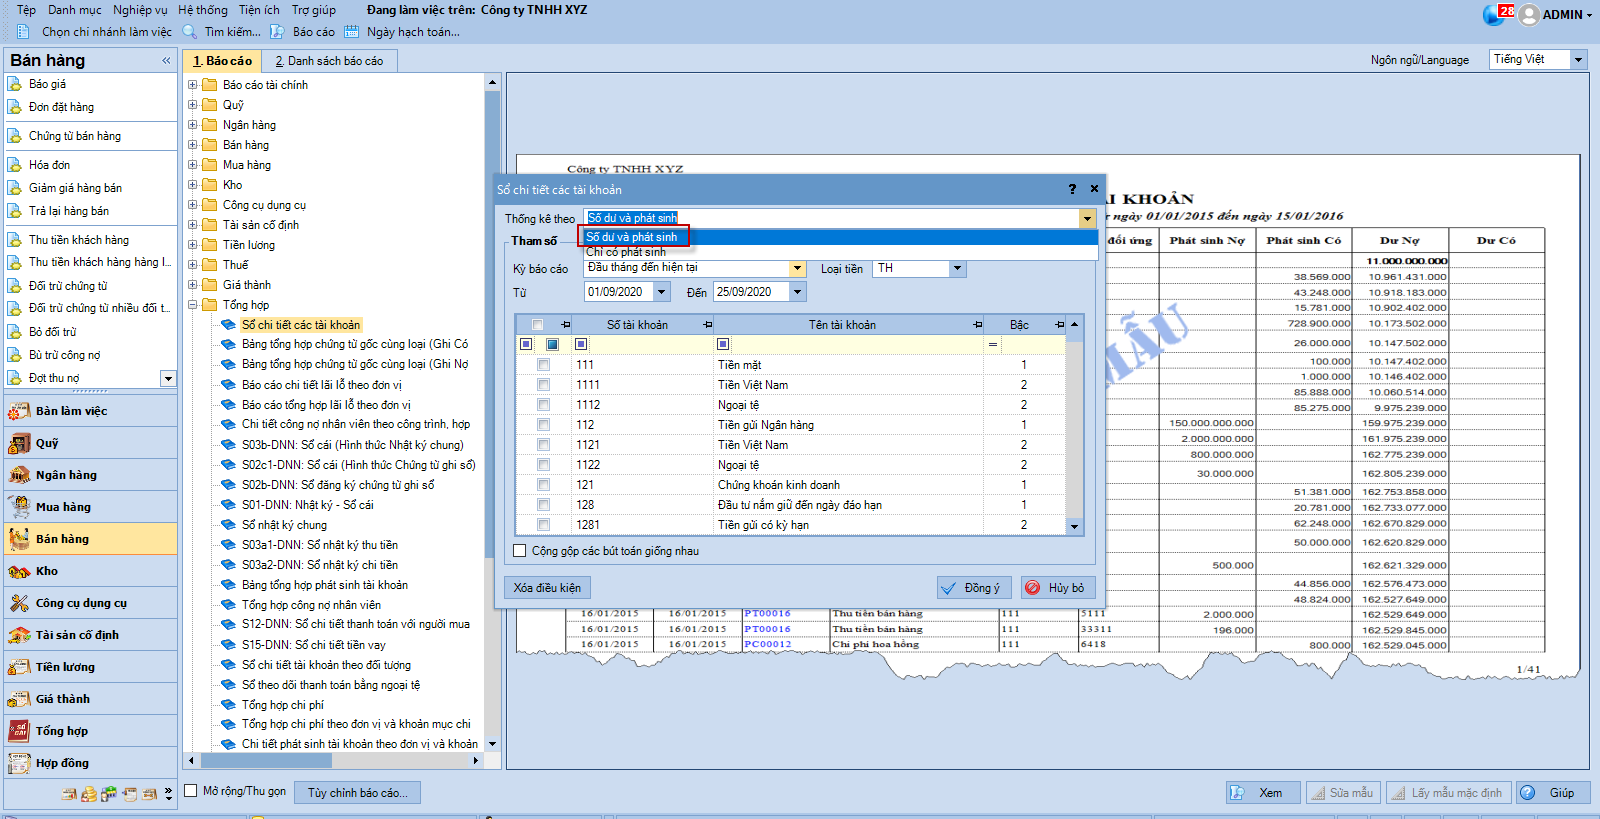Expand the Ngân hàng report folder
This screenshot has height=819, width=1600.
(x=193, y=125)
